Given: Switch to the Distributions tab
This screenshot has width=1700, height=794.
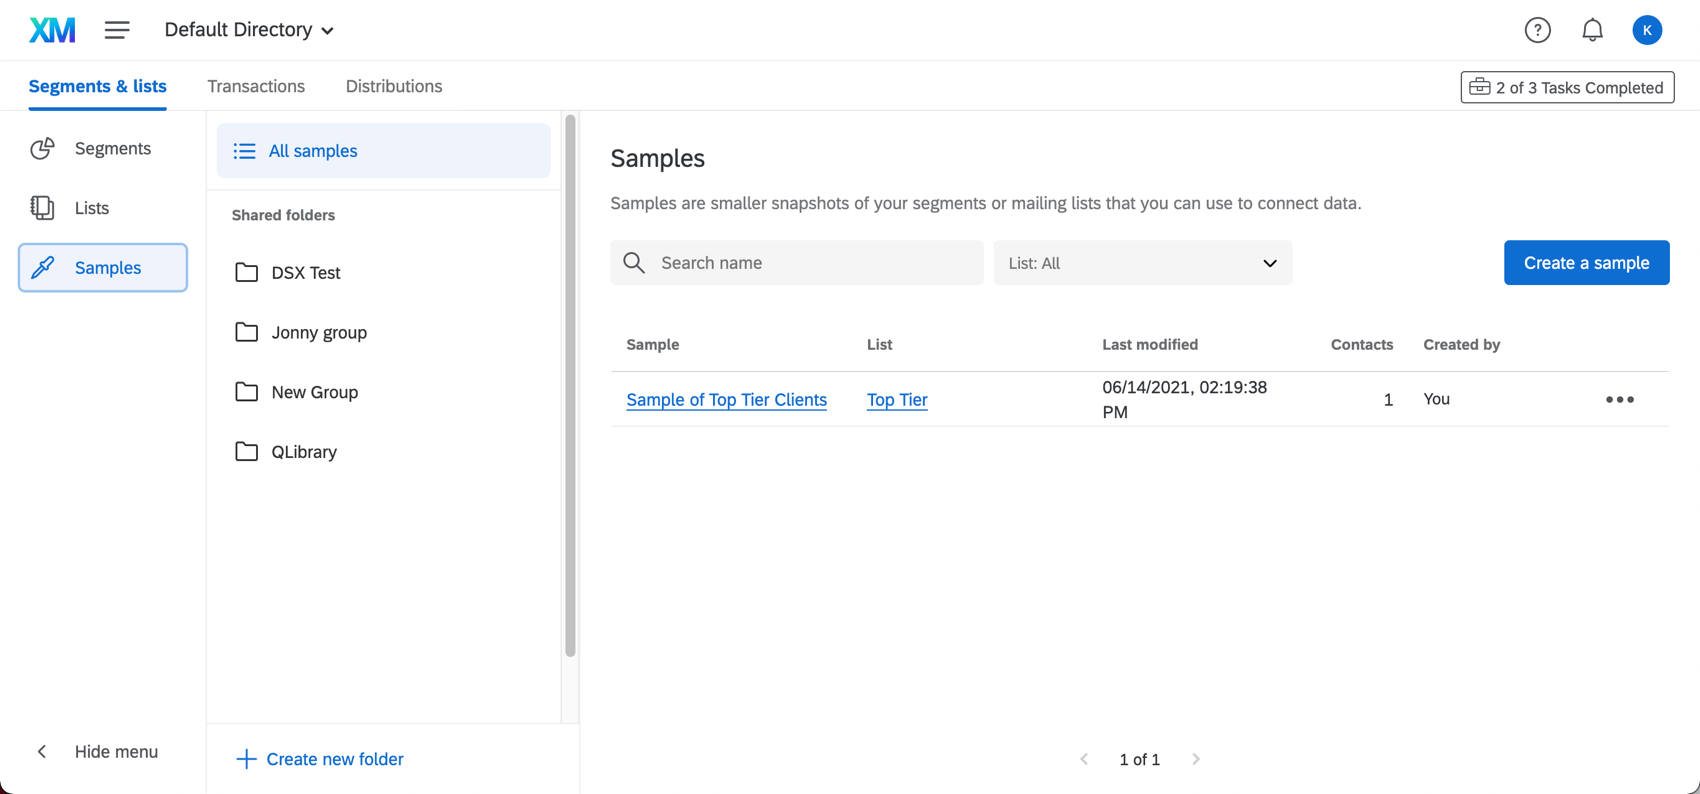Looking at the screenshot, I should [x=394, y=86].
